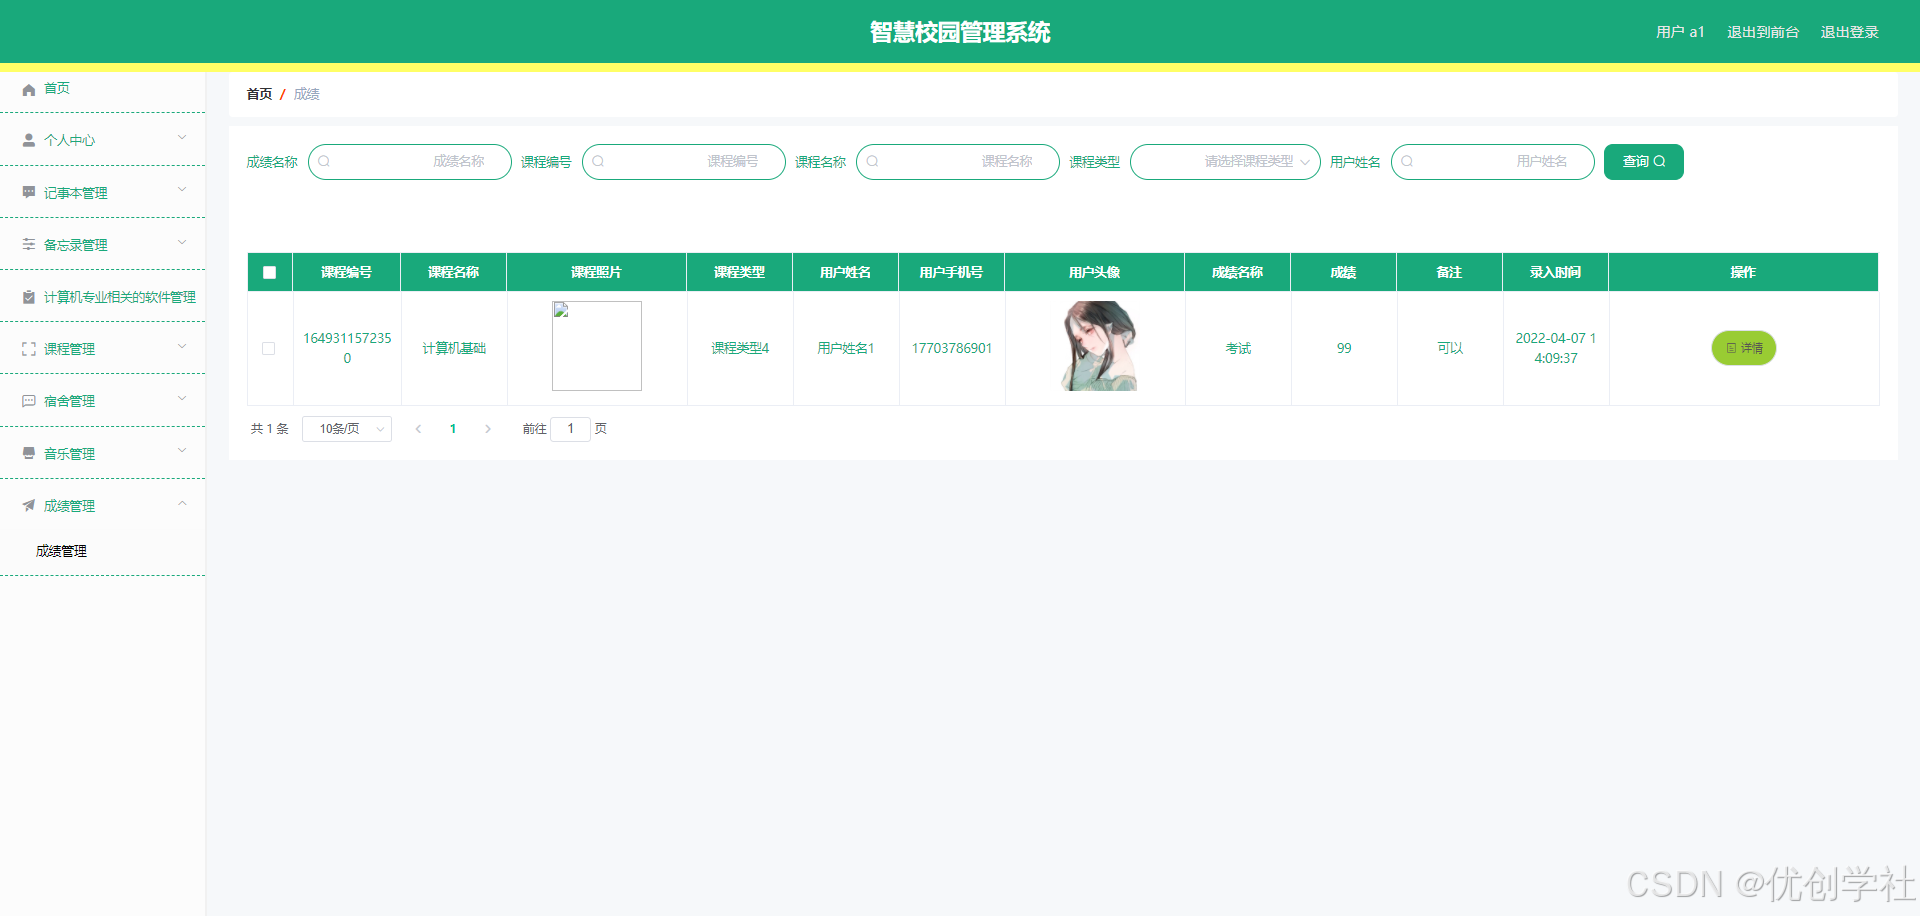This screenshot has height=916, width=1920.
Task: Click 退出到前台 link
Action: (1763, 32)
